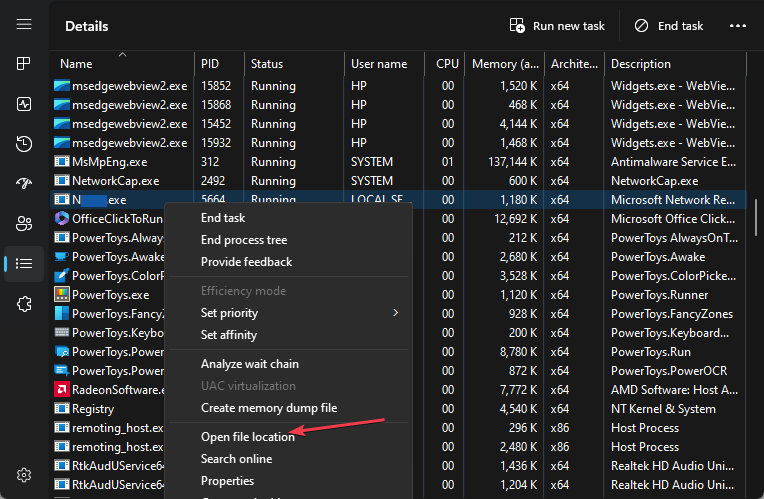Click the 137,144 K memory value

[x=513, y=162]
